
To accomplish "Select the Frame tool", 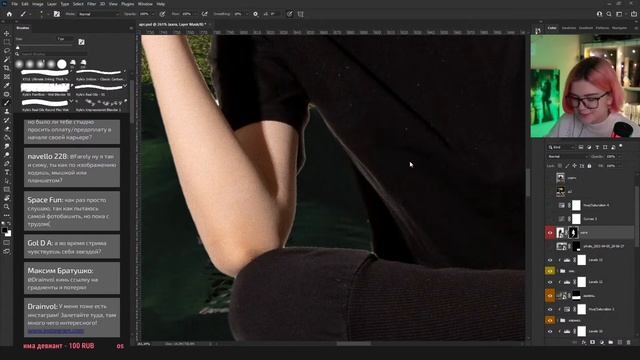I will pos(7,77).
